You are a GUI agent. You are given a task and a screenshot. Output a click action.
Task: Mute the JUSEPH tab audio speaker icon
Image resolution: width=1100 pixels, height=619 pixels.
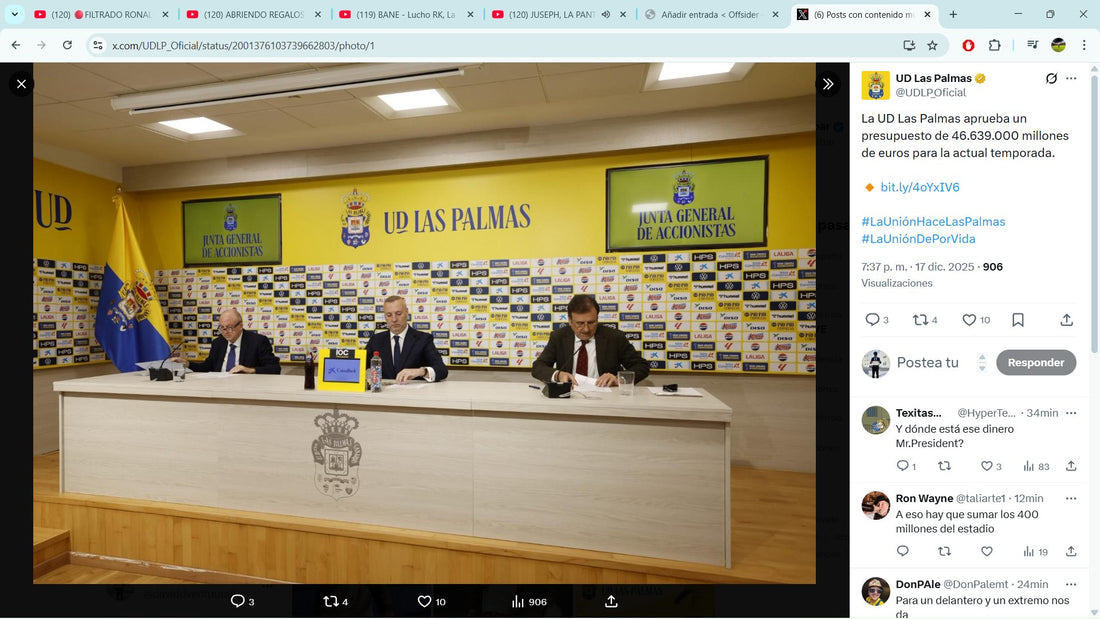(x=605, y=15)
